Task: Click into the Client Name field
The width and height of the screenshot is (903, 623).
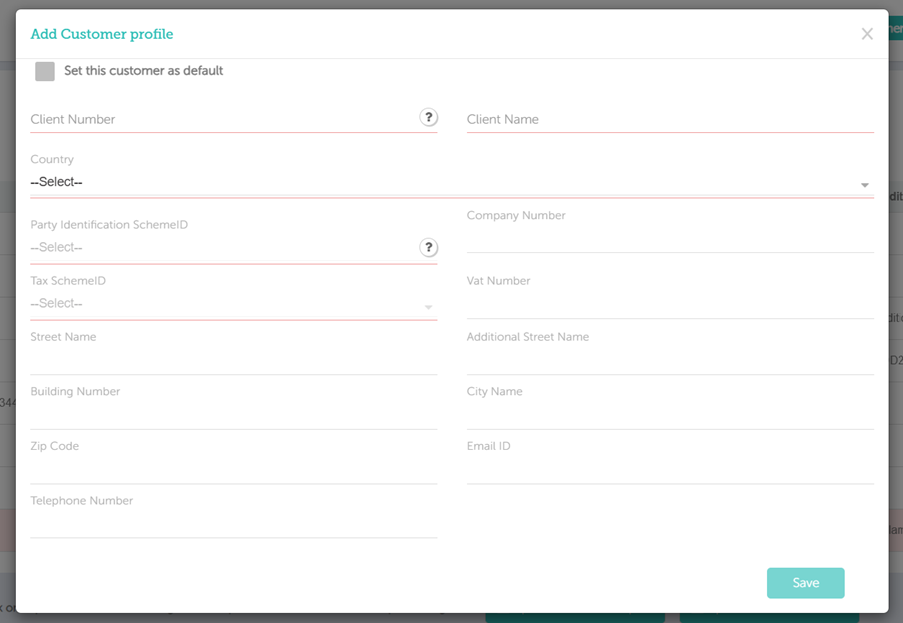Action: click(x=669, y=120)
